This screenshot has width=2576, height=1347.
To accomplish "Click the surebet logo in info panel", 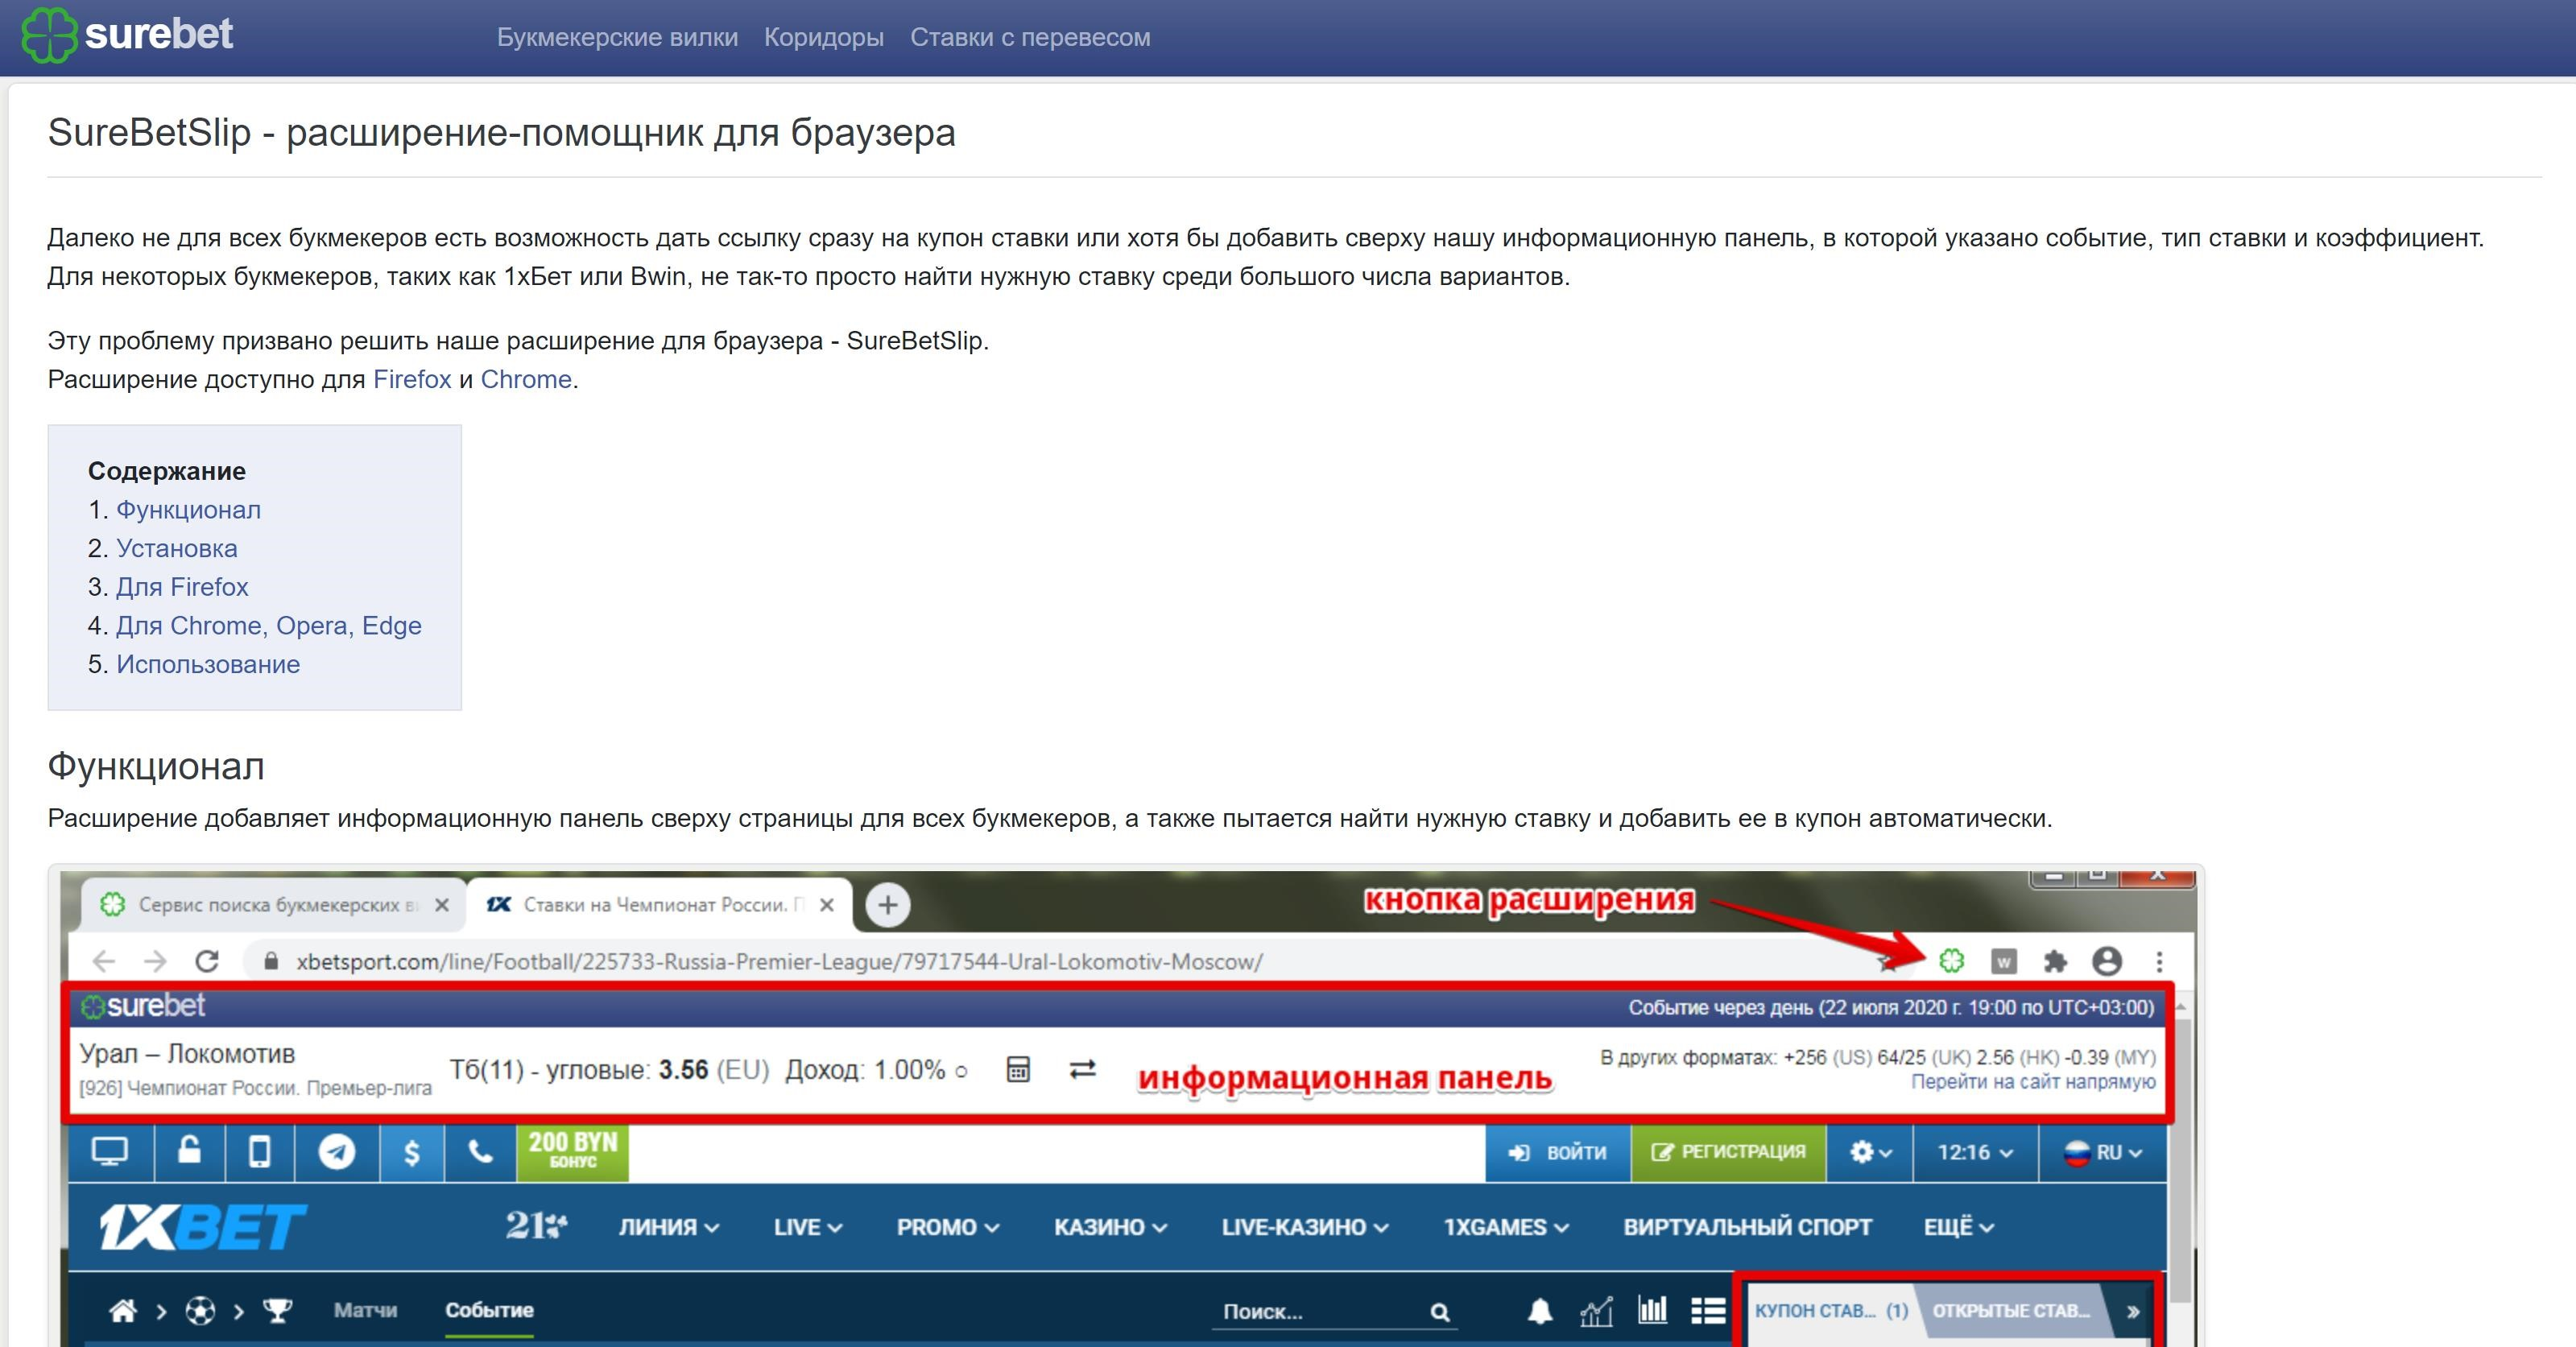I will (x=143, y=1006).
